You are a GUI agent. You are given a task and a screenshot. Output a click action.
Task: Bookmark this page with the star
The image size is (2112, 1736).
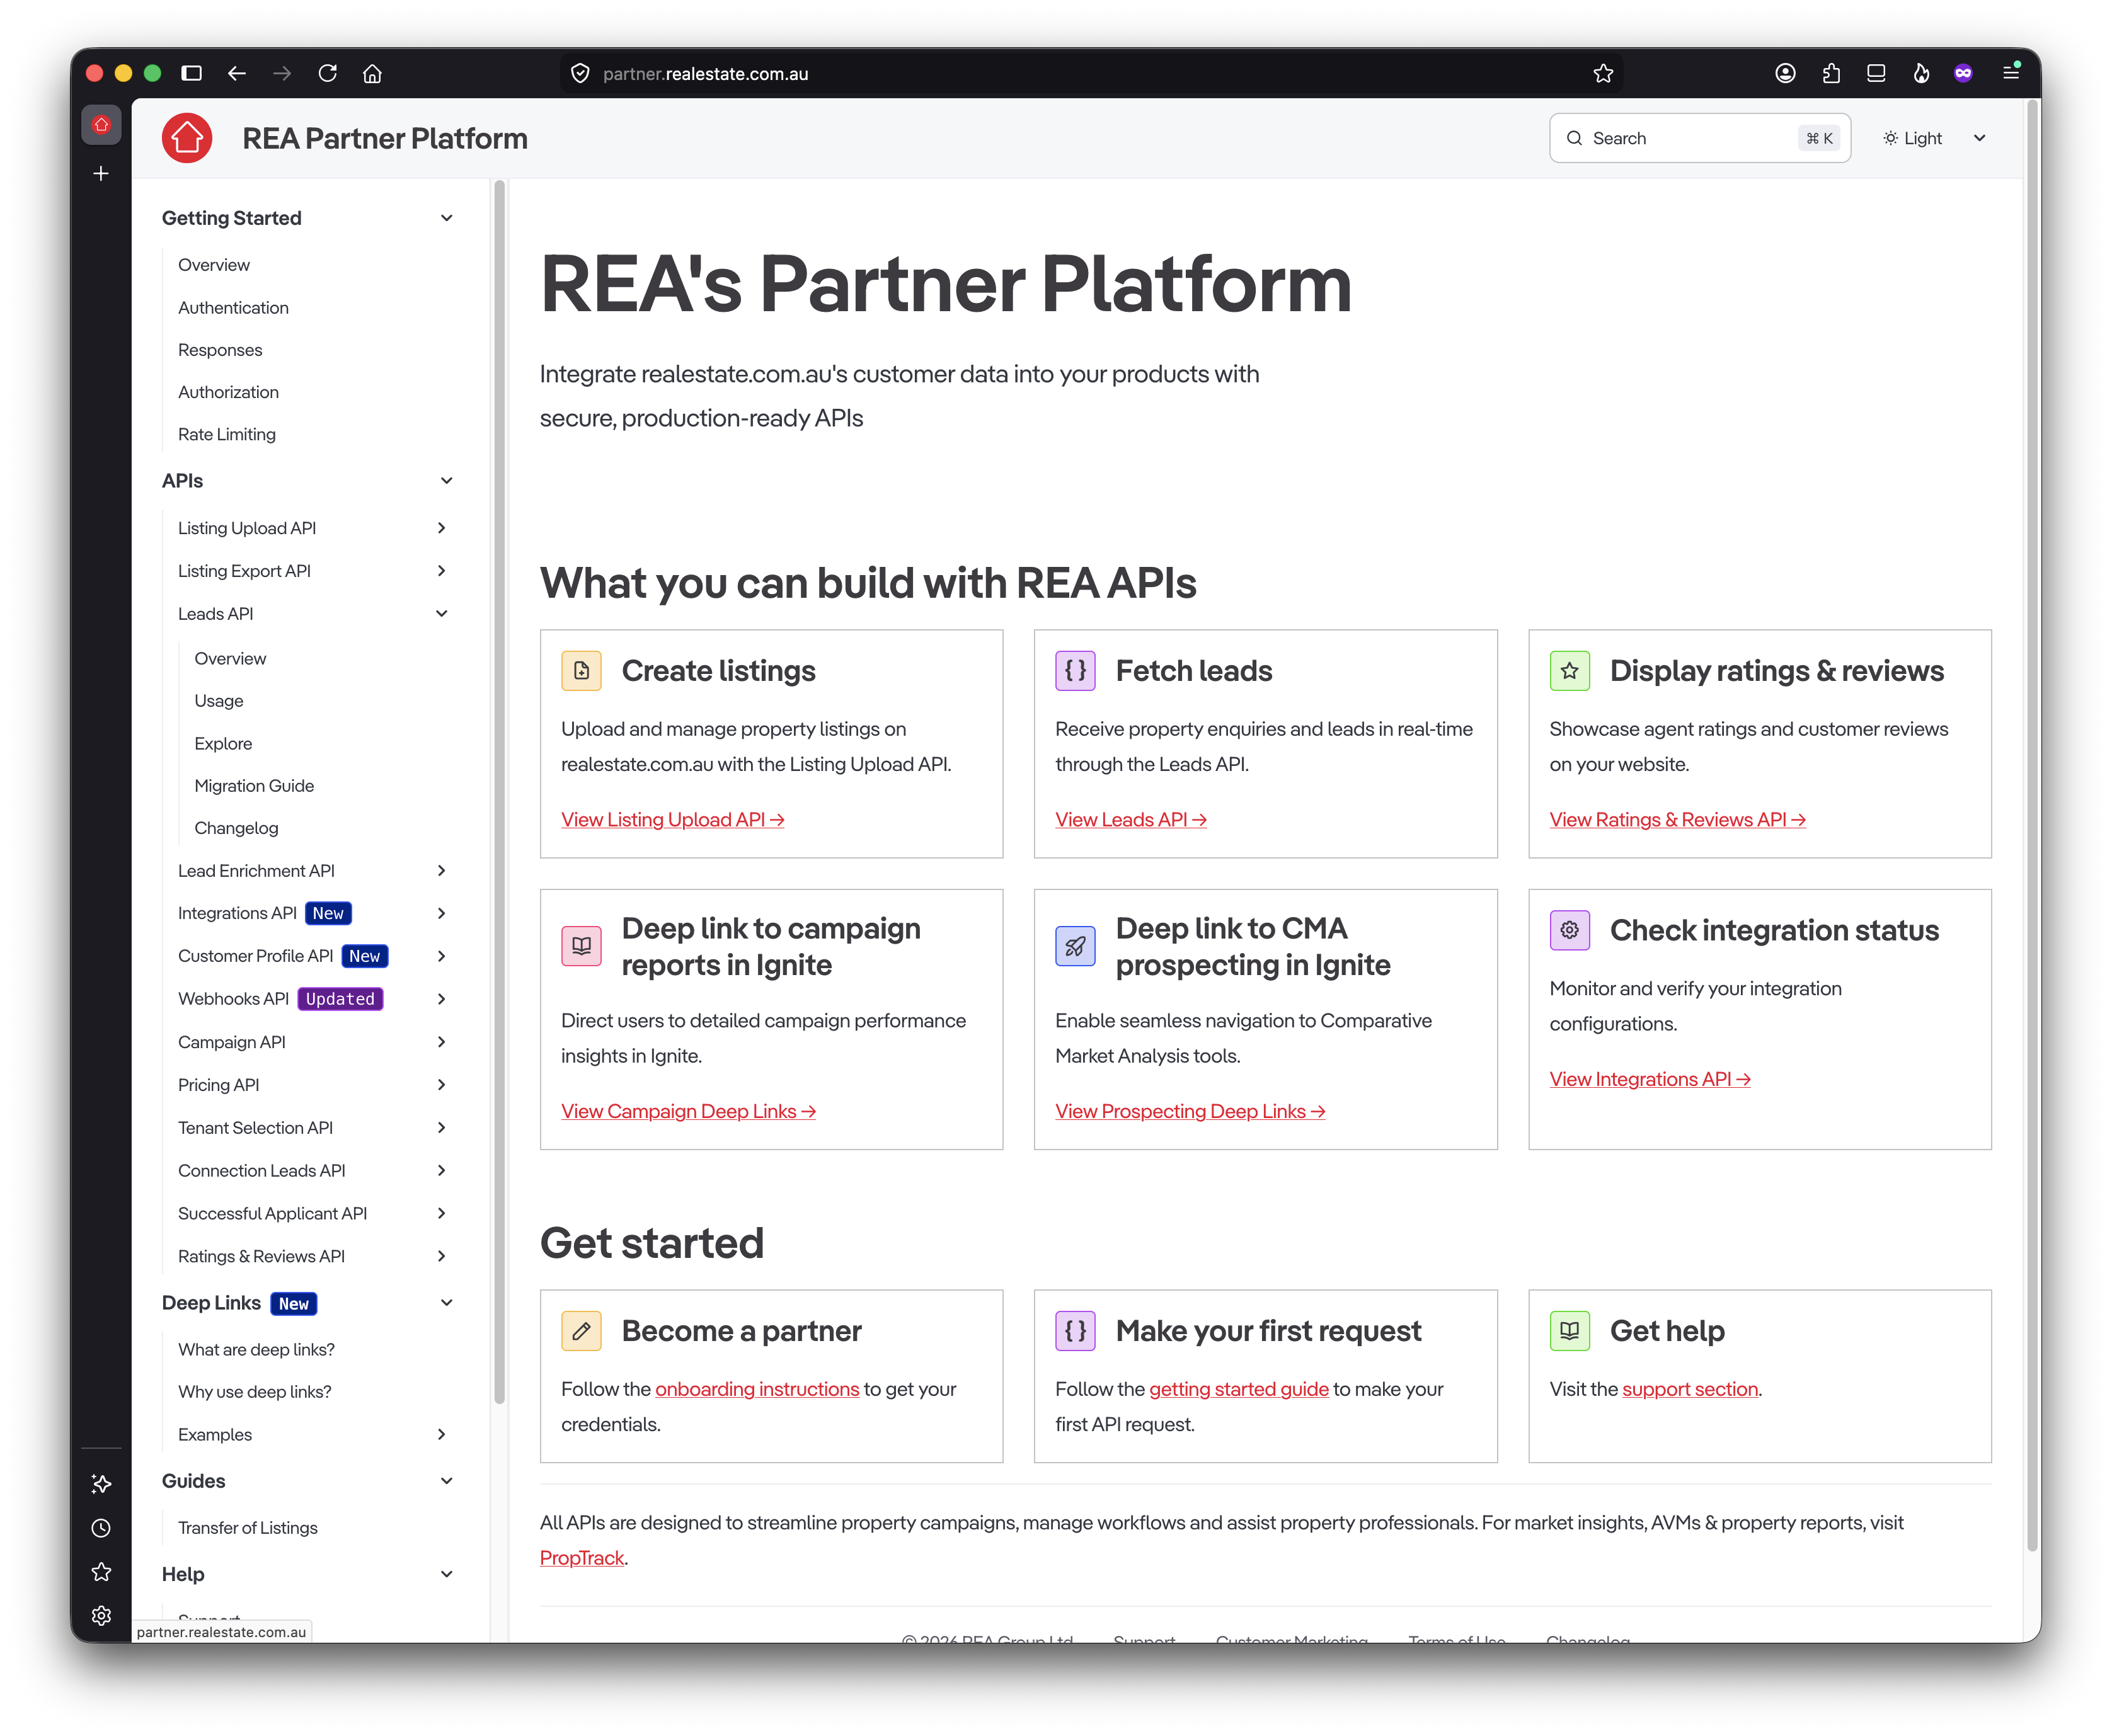1604,73
